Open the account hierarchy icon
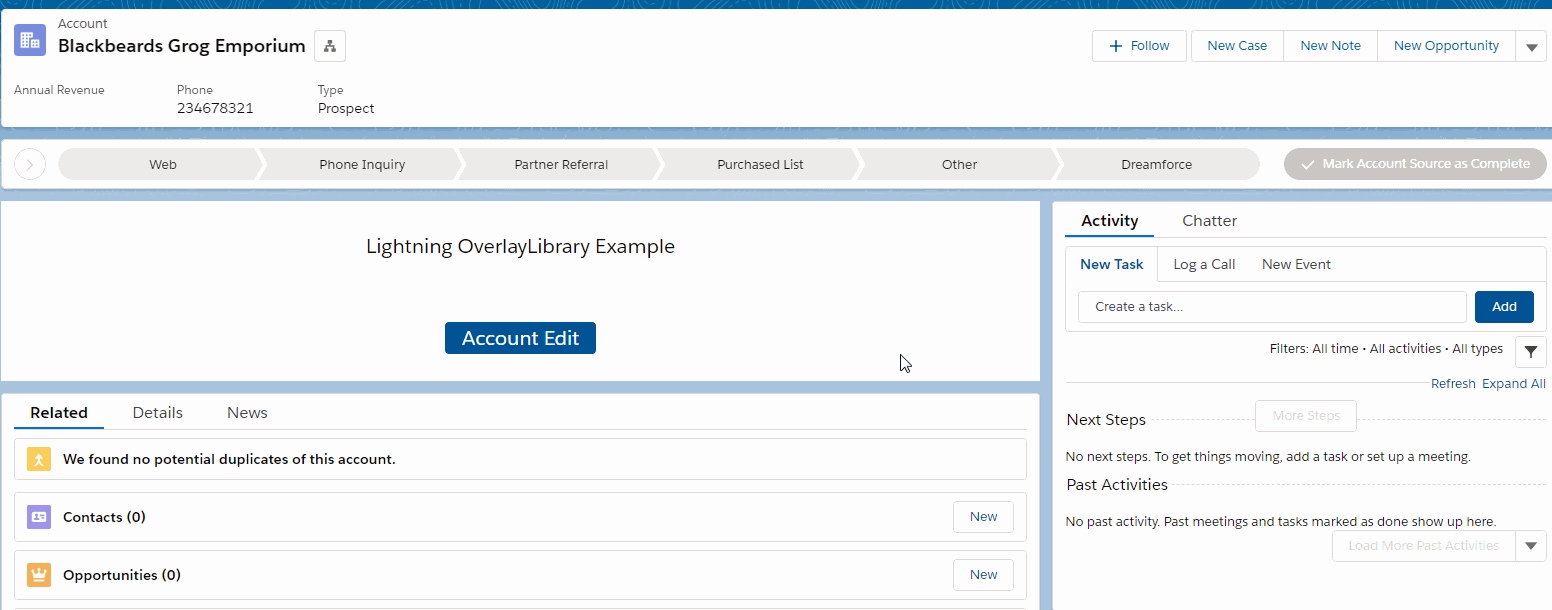Viewport: 1552px width, 610px height. click(x=329, y=45)
